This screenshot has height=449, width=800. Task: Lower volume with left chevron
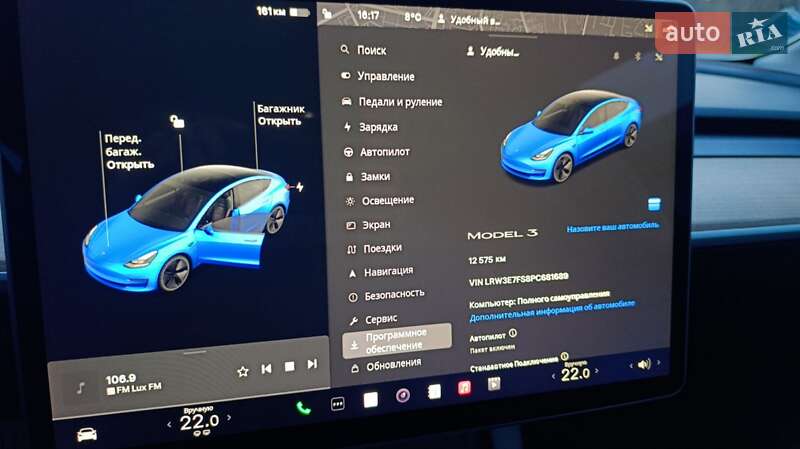(x=631, y=366)
